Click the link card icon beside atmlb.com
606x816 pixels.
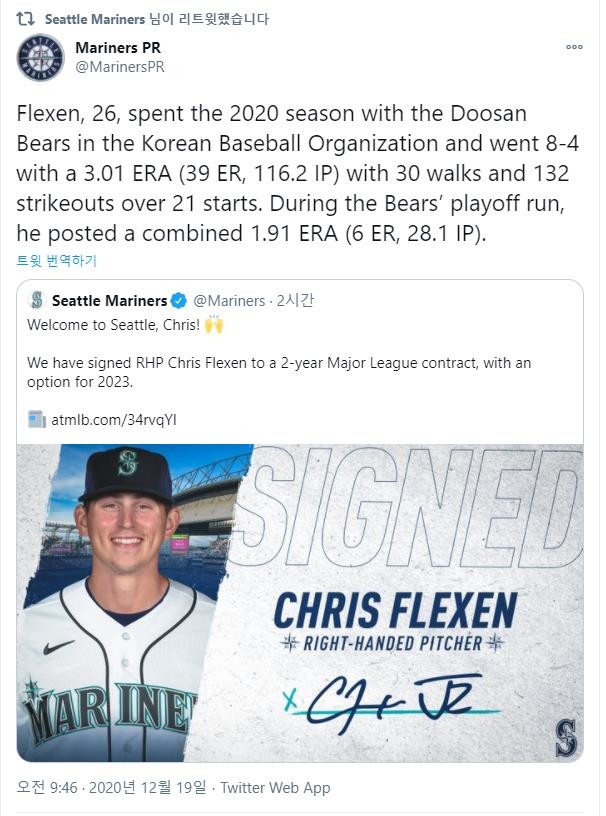tap(37, 420)
